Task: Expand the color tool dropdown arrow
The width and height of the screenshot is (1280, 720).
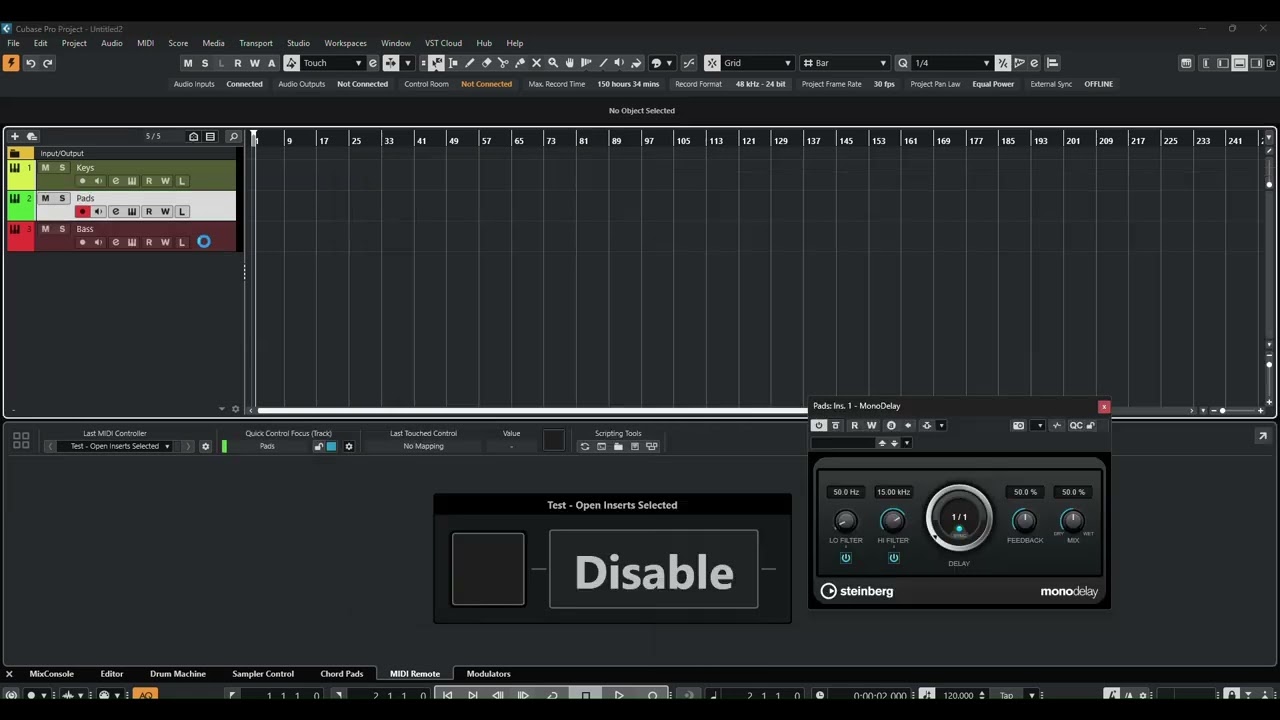Action: click(669, 63)
